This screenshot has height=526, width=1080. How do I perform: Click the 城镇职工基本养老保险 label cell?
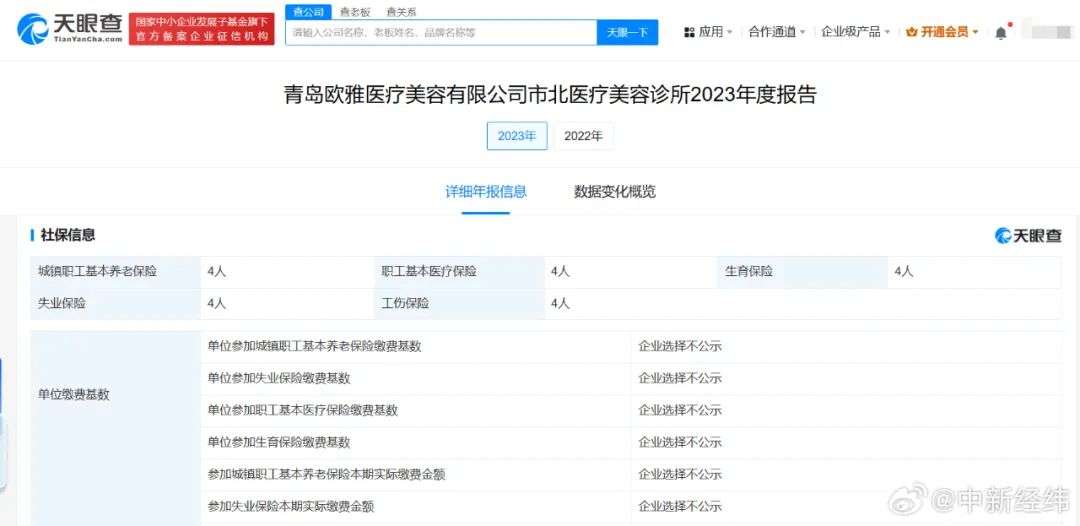coord(116,271)
